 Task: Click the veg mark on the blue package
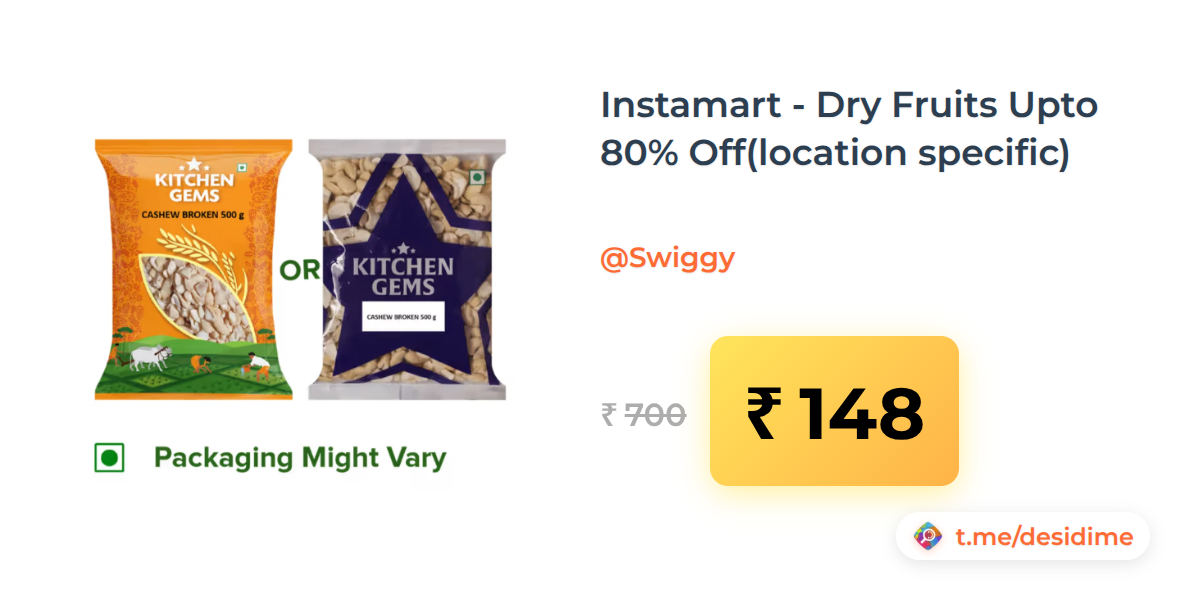[x=477, y=178]
